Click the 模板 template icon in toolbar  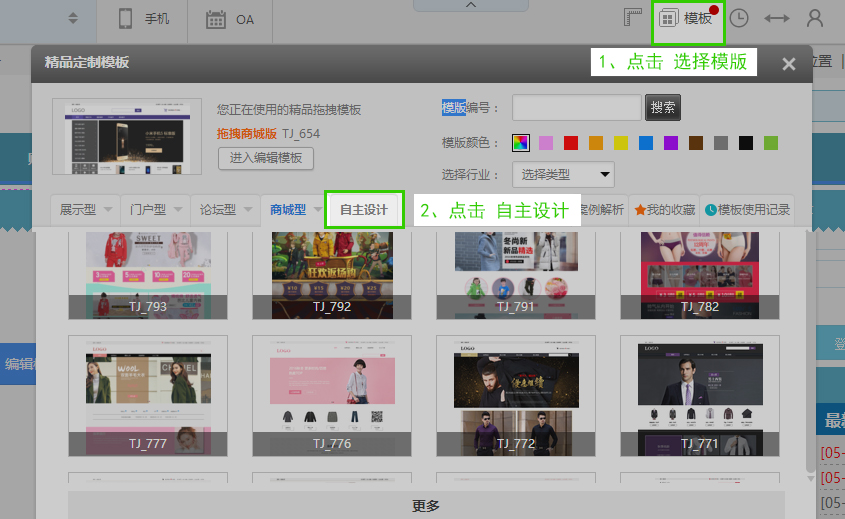687,19
